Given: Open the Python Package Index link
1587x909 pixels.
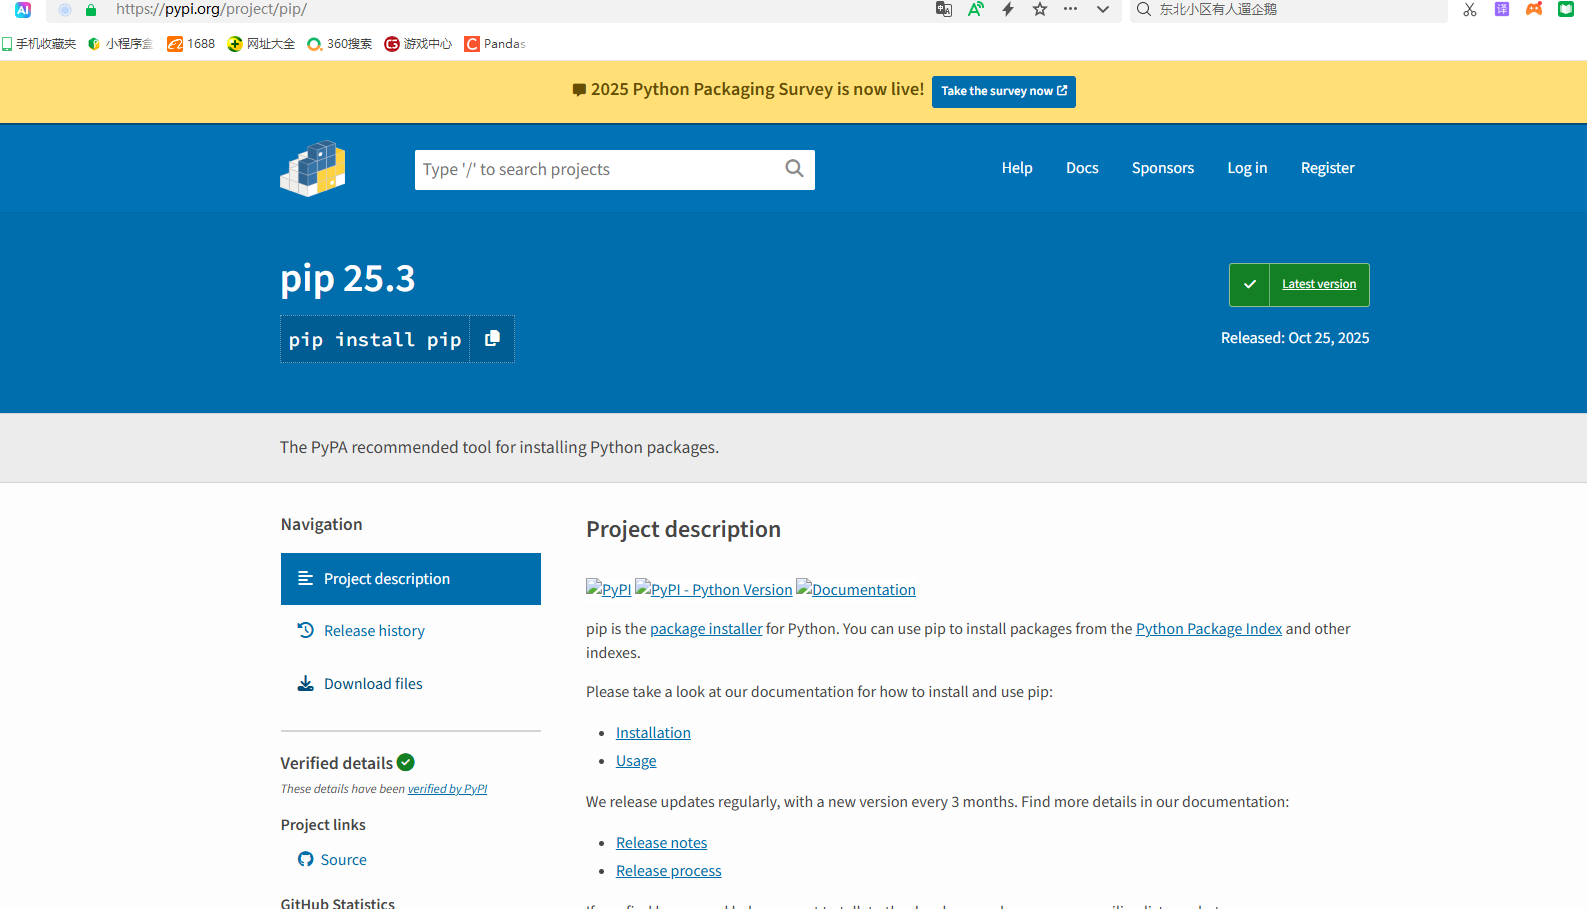Looking at the screenshot, I should pyautogui.click(x=1209, y=629).
